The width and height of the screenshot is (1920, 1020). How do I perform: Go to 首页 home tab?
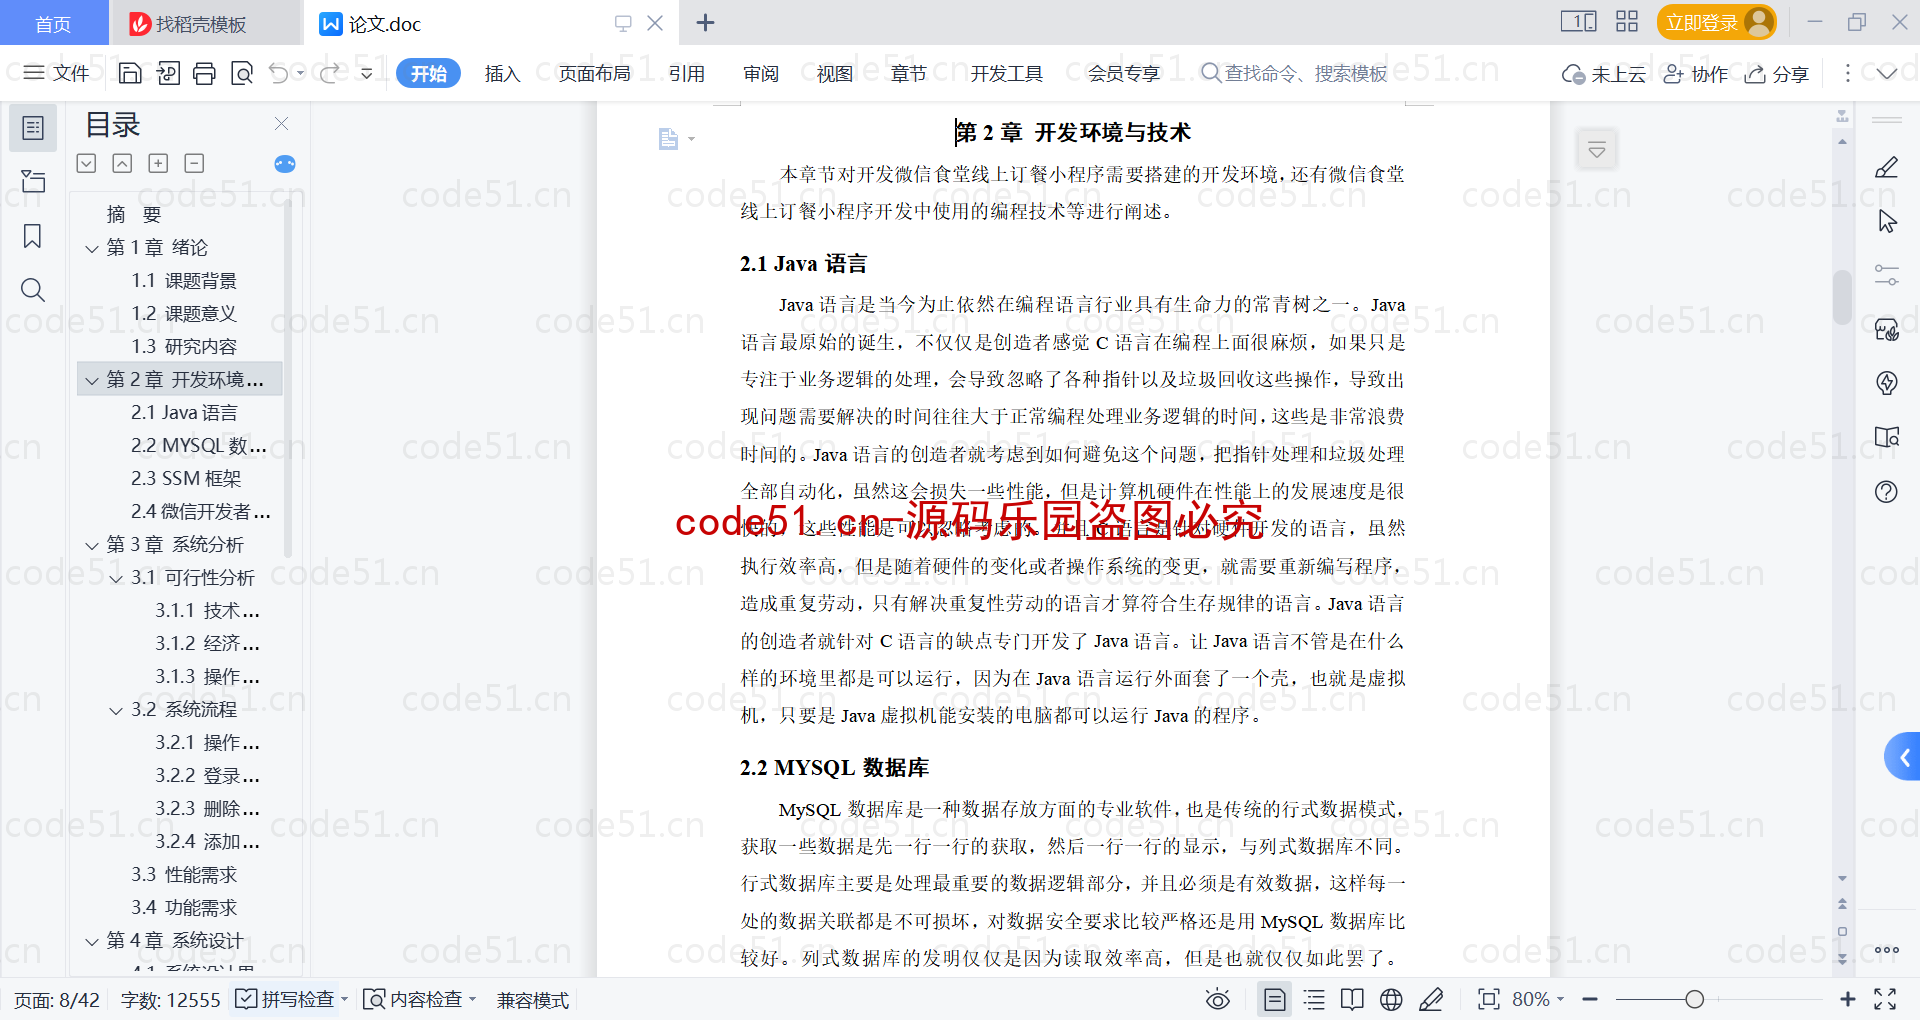[53, 24]
